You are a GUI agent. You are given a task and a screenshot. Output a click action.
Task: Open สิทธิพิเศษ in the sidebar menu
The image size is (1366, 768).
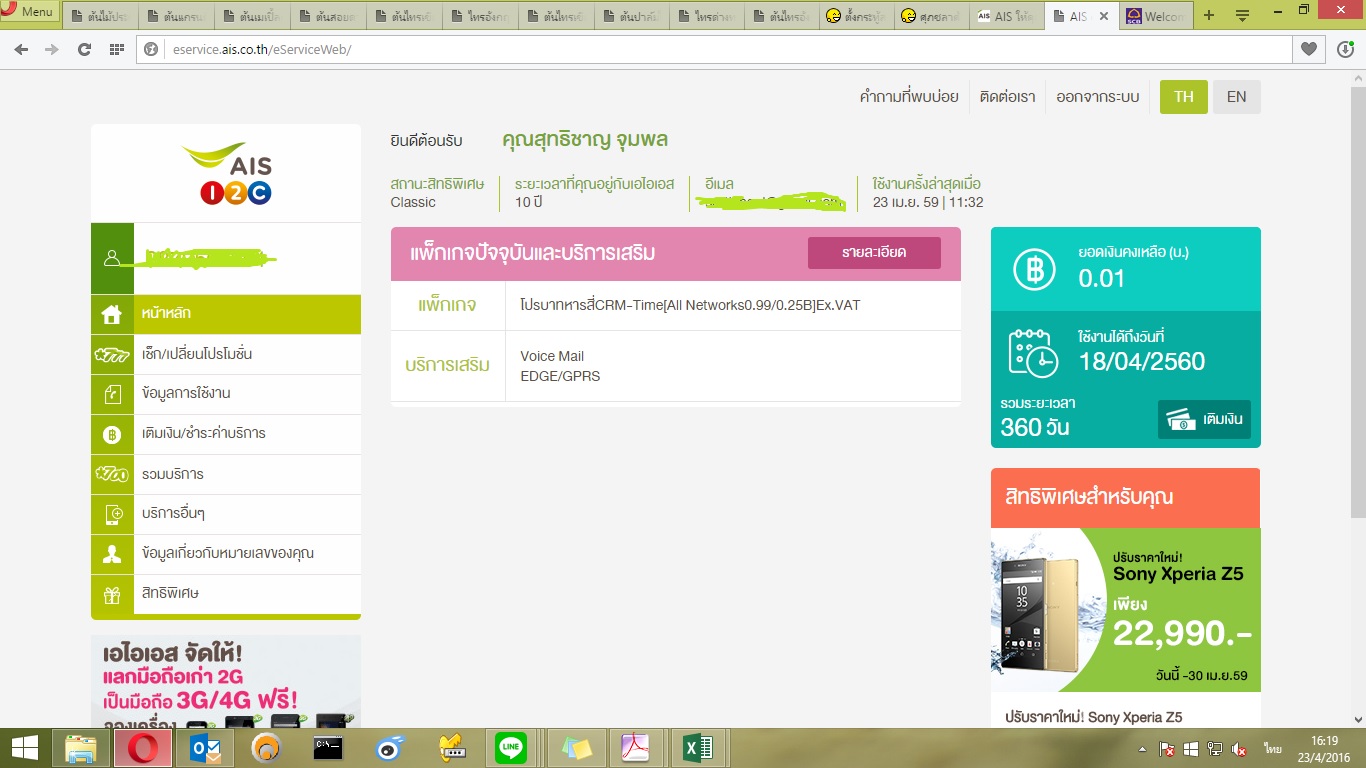226,594
